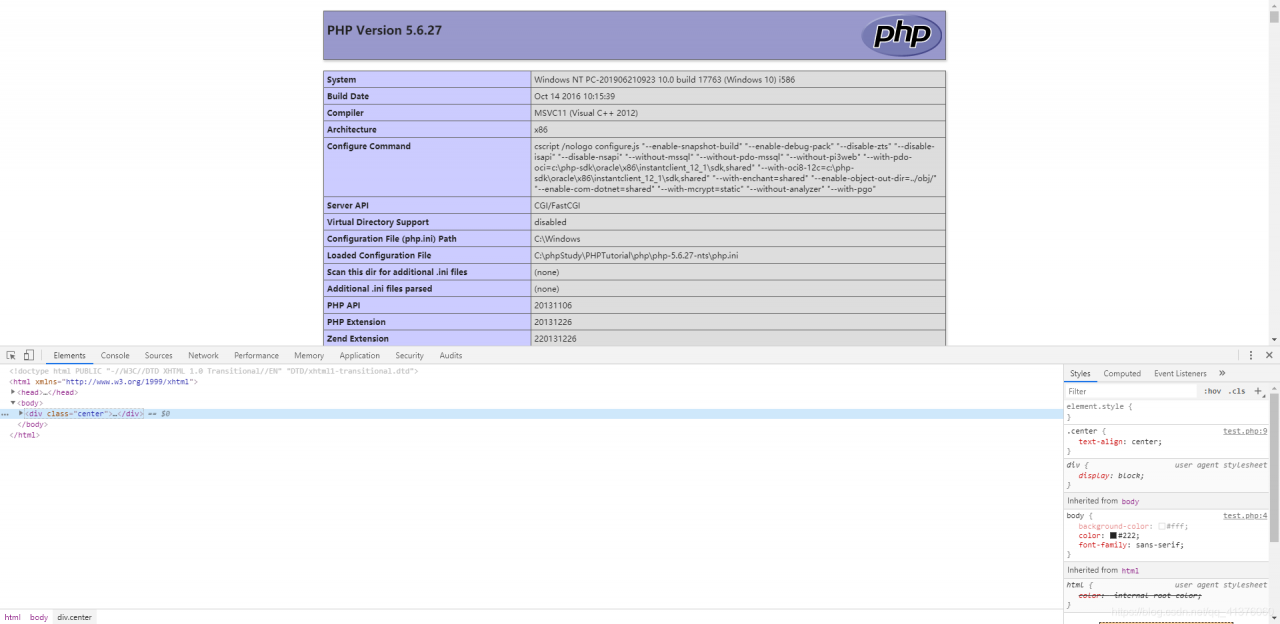Add new style rule plus icon
Image resolution: width=1280 pixels, height=624 pixels.
click(1258, 391)
